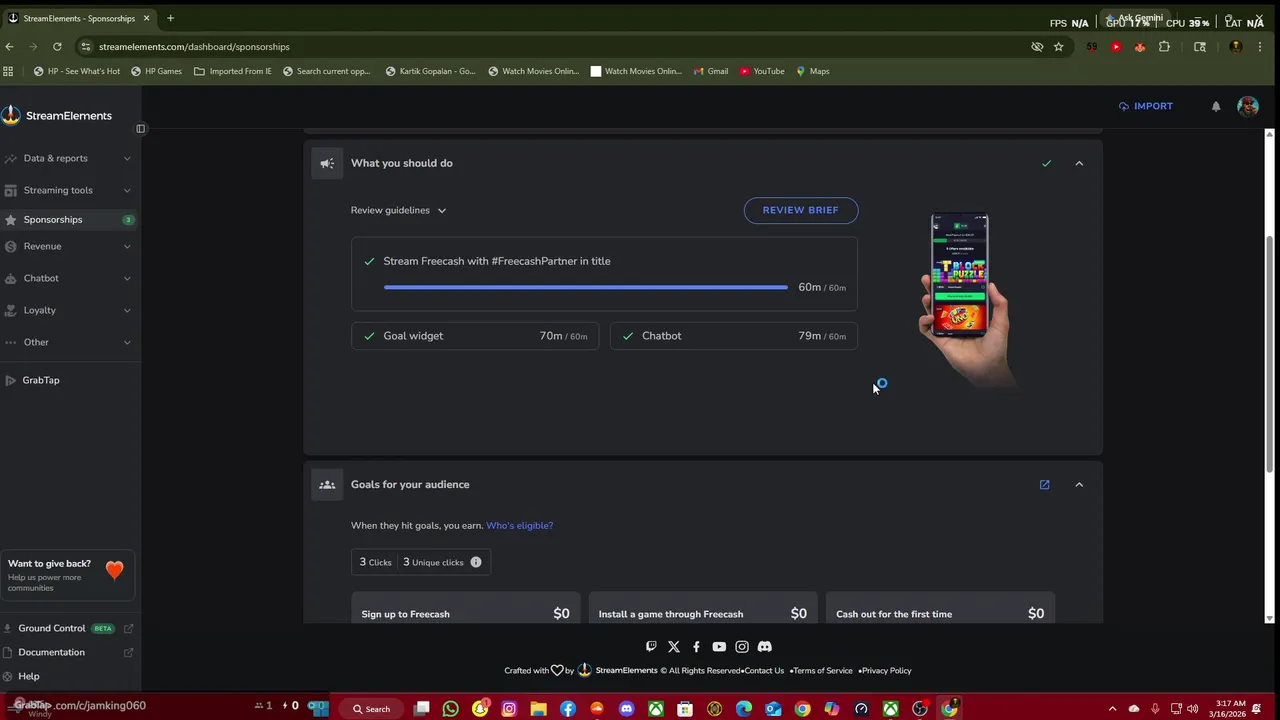1280x720 pixels.
Task: Click the audience icon beside Goals for your audience
Action: click(327, 484)
